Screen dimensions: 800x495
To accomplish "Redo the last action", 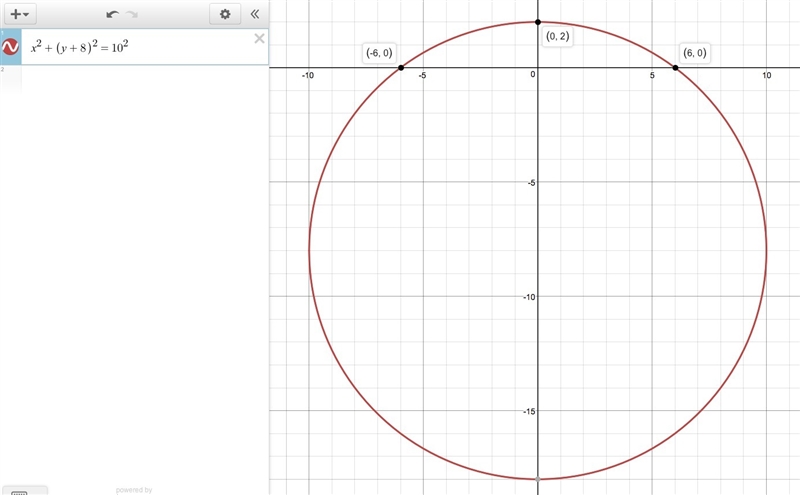I will coord(132,14).
